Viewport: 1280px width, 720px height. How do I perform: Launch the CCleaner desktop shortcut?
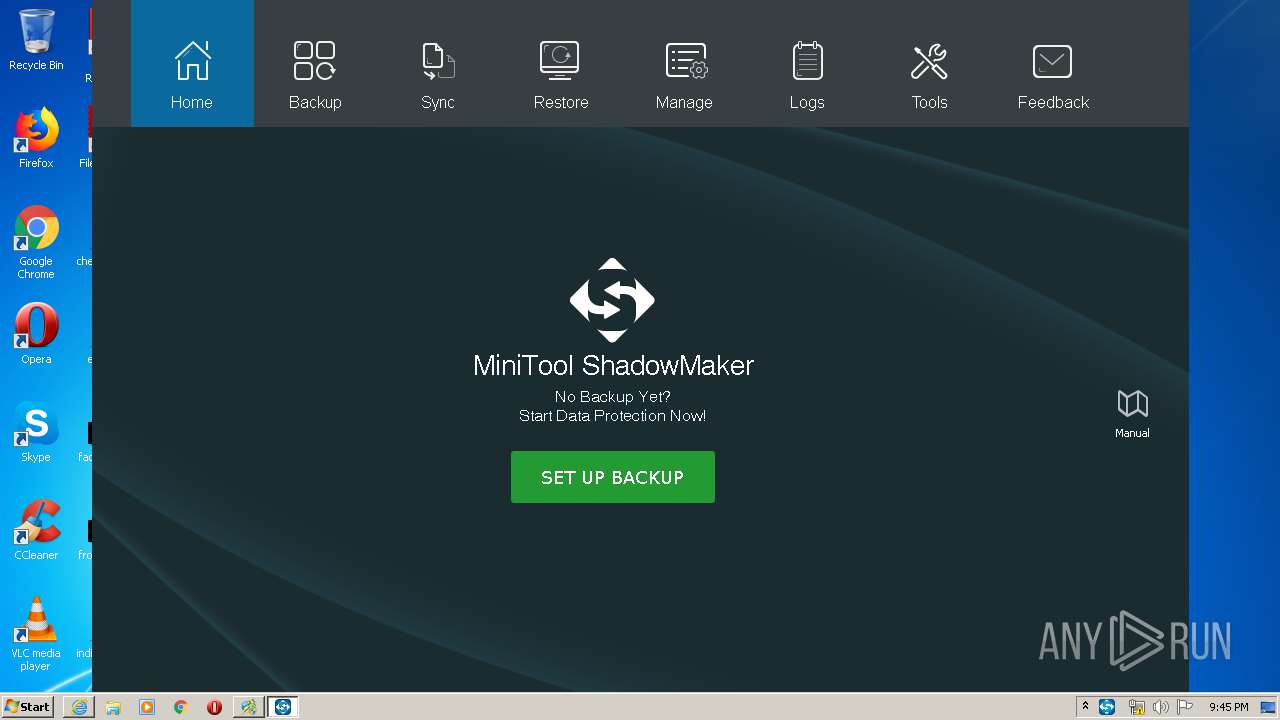(x=36, y=530)
